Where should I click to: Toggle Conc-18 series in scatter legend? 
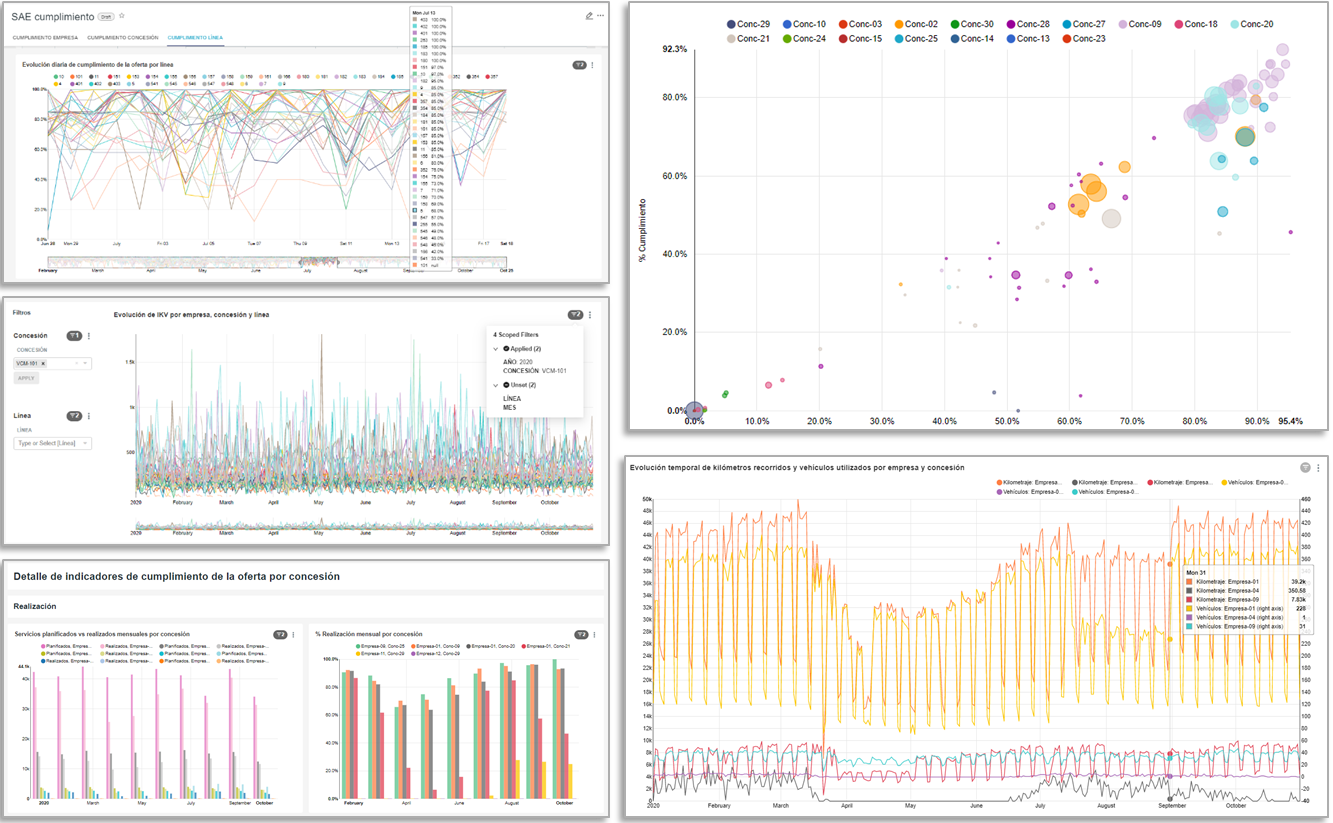point(1196,23)
